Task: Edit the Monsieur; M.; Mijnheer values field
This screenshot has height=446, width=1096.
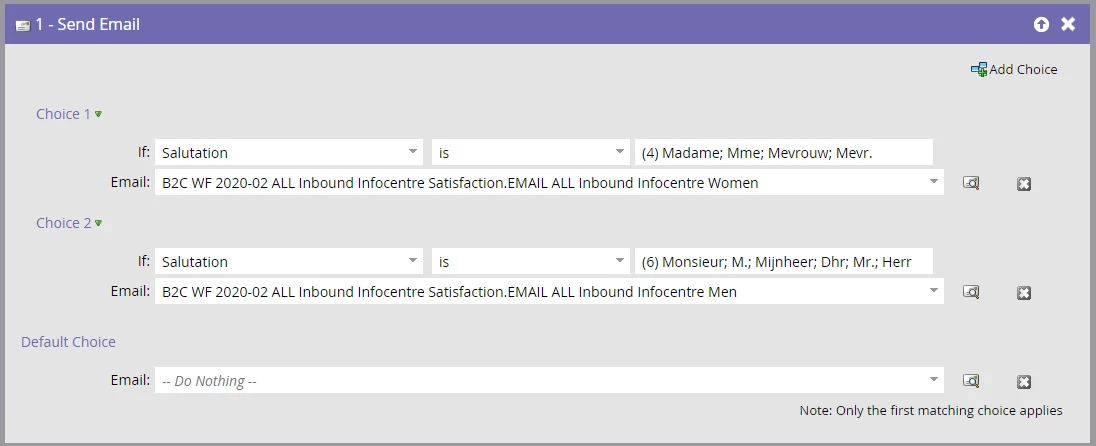Action: tap(784, 261)
